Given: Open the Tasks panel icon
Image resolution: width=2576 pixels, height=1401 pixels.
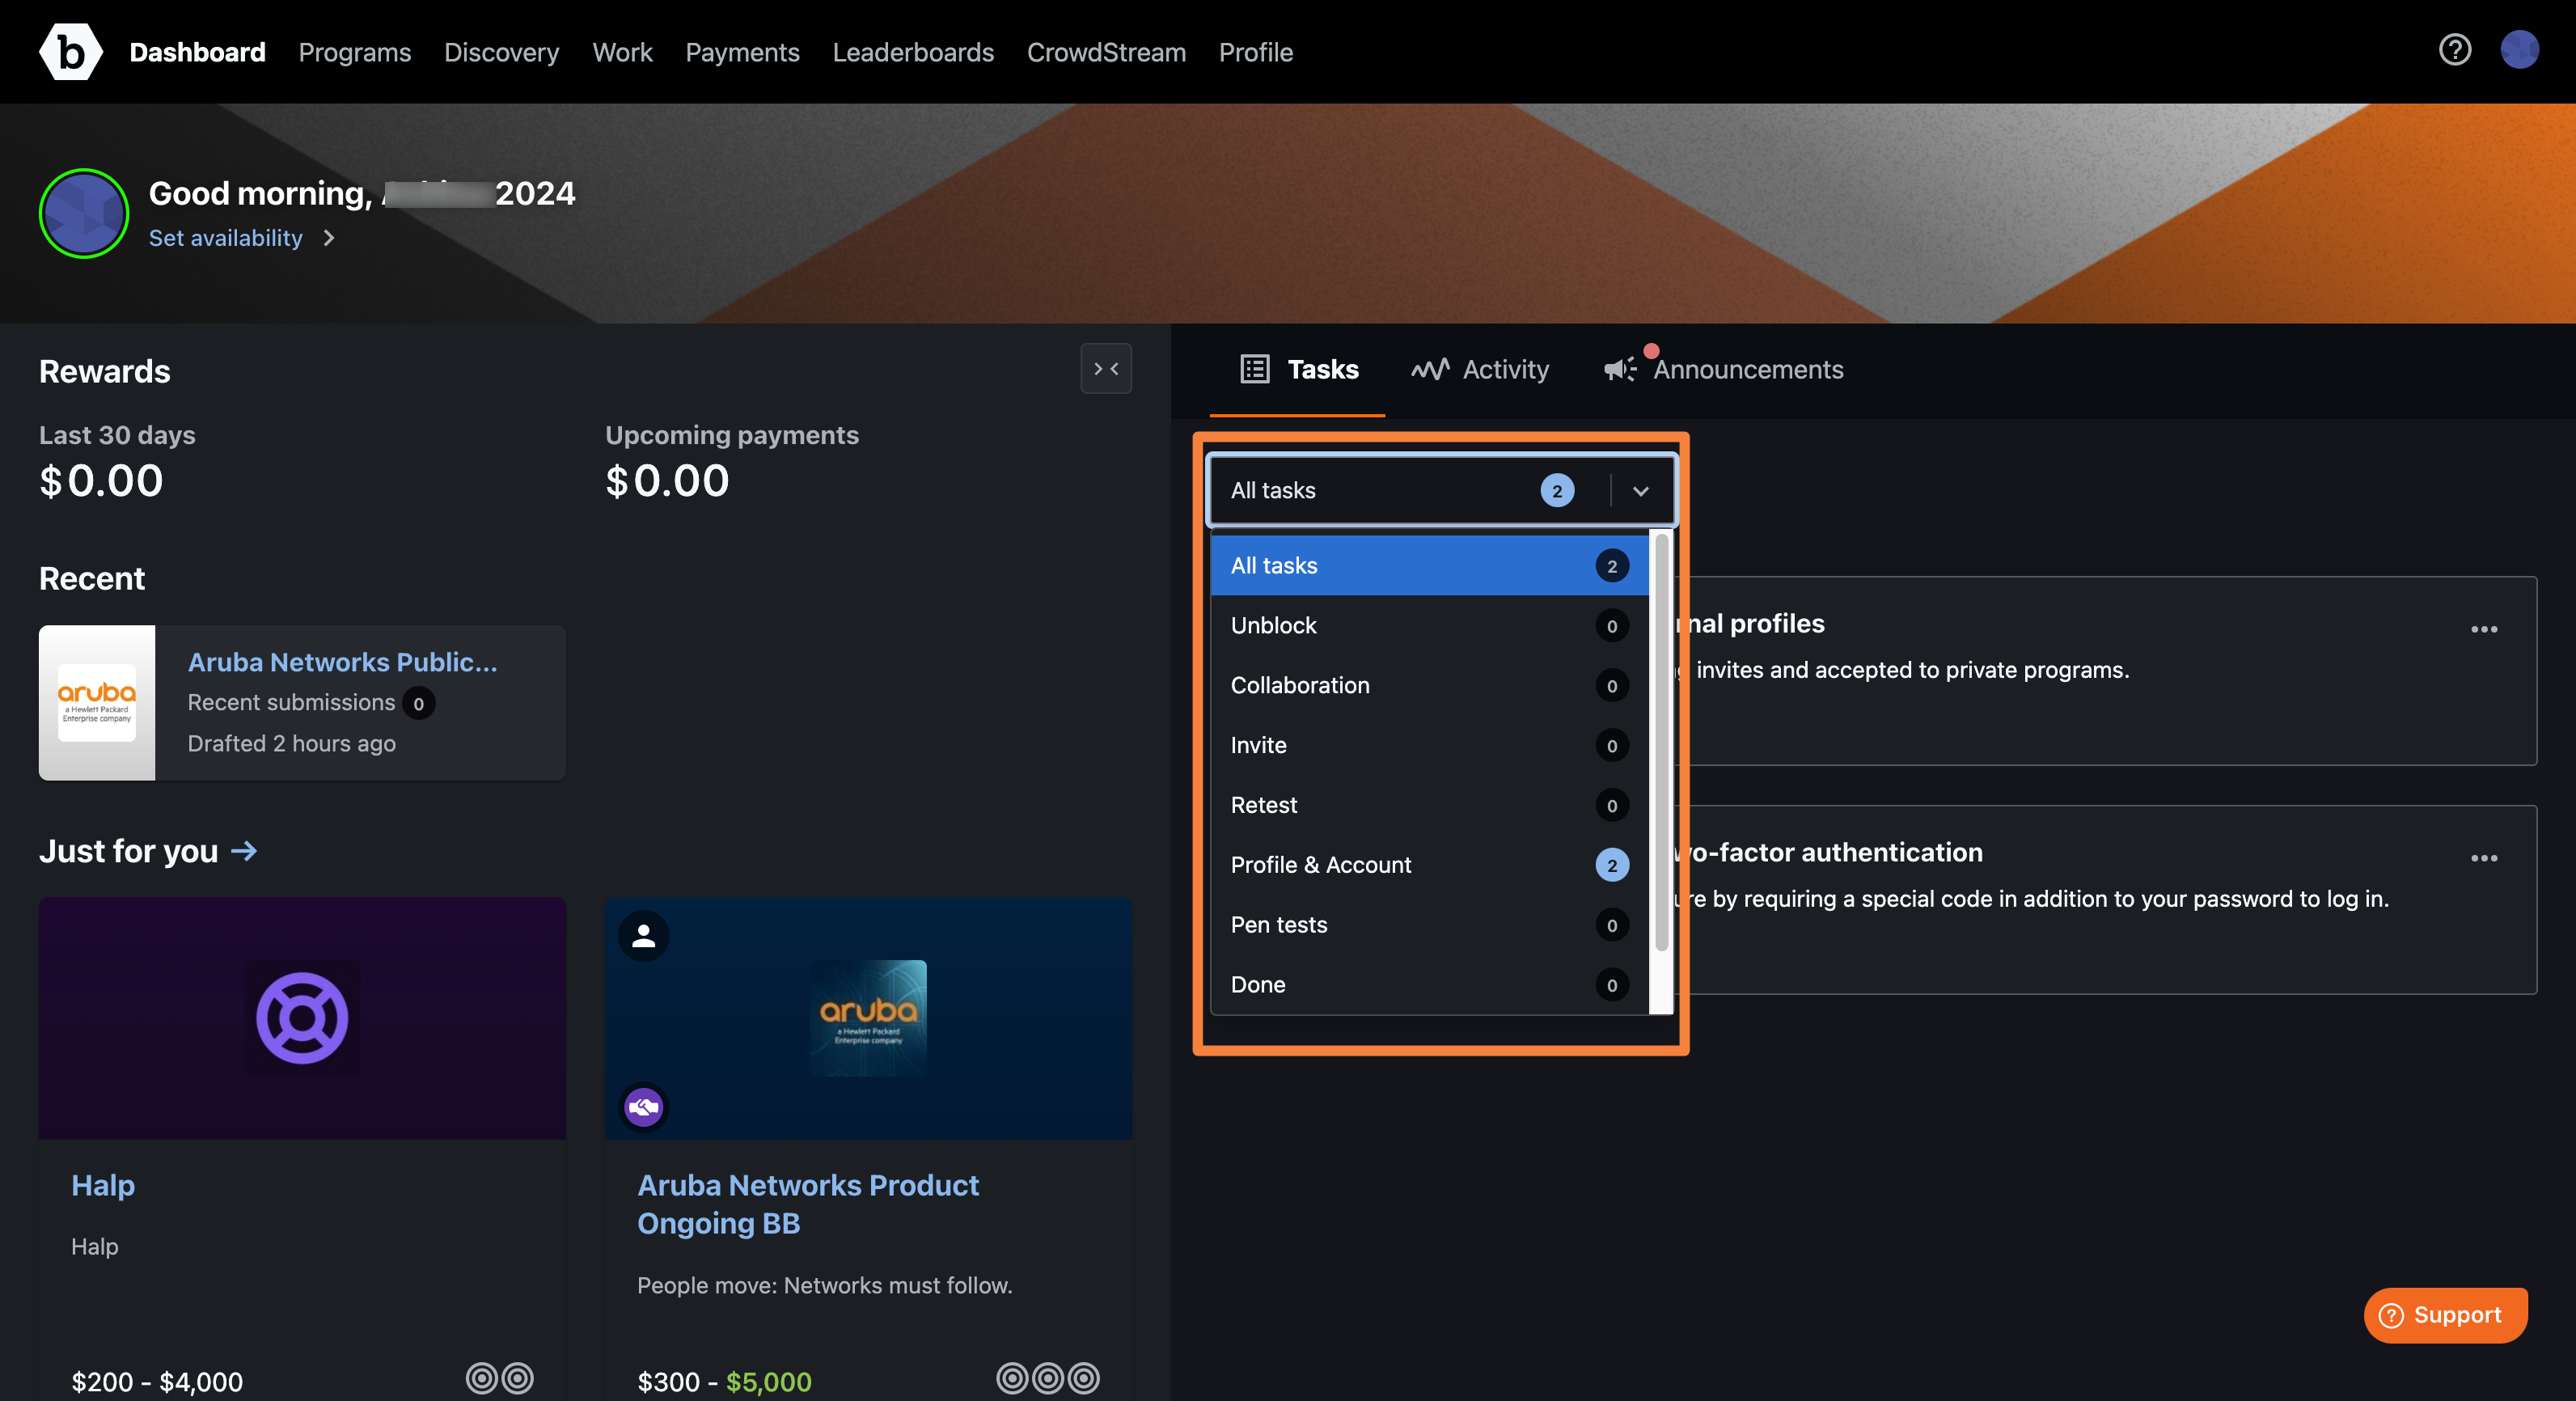Looking at the screenshot, I should click(1254, 367).
